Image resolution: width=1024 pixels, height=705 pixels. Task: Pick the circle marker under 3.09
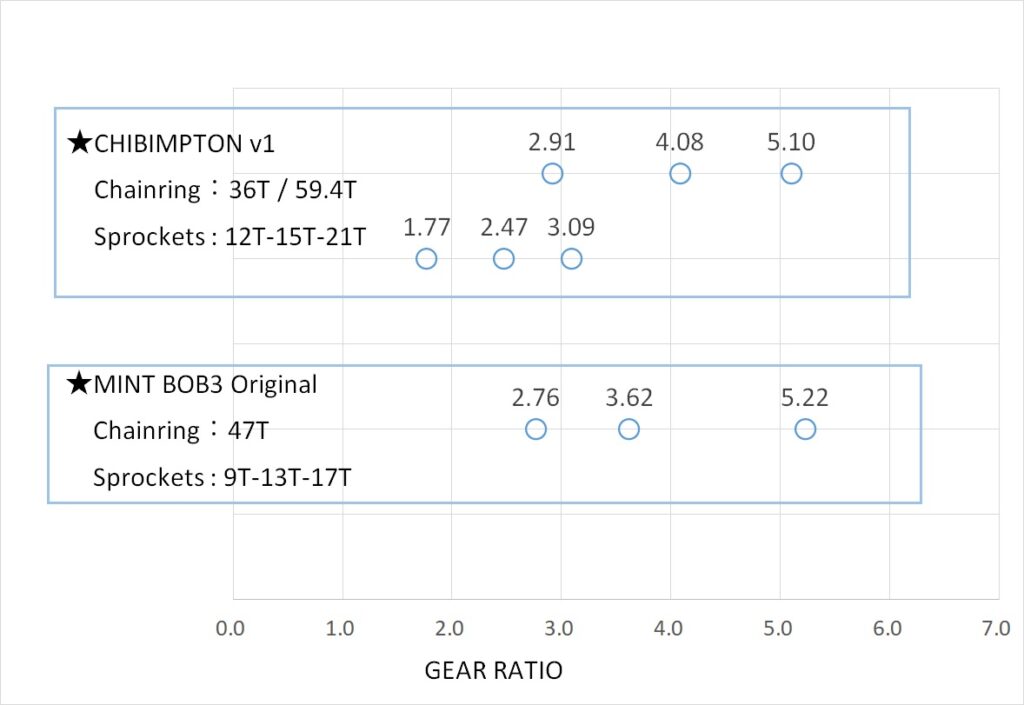571,259
